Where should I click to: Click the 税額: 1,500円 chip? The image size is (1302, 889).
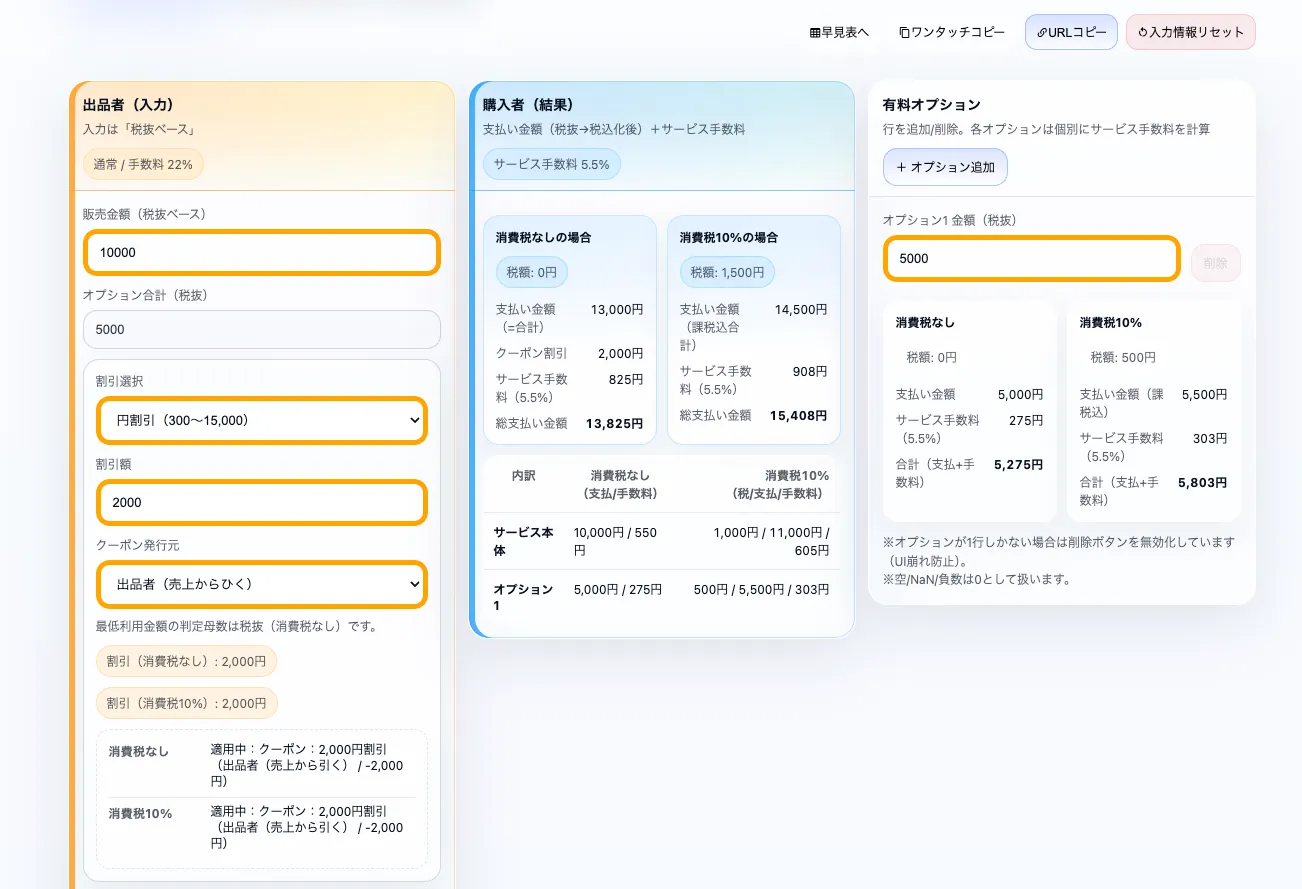point(726,272)
